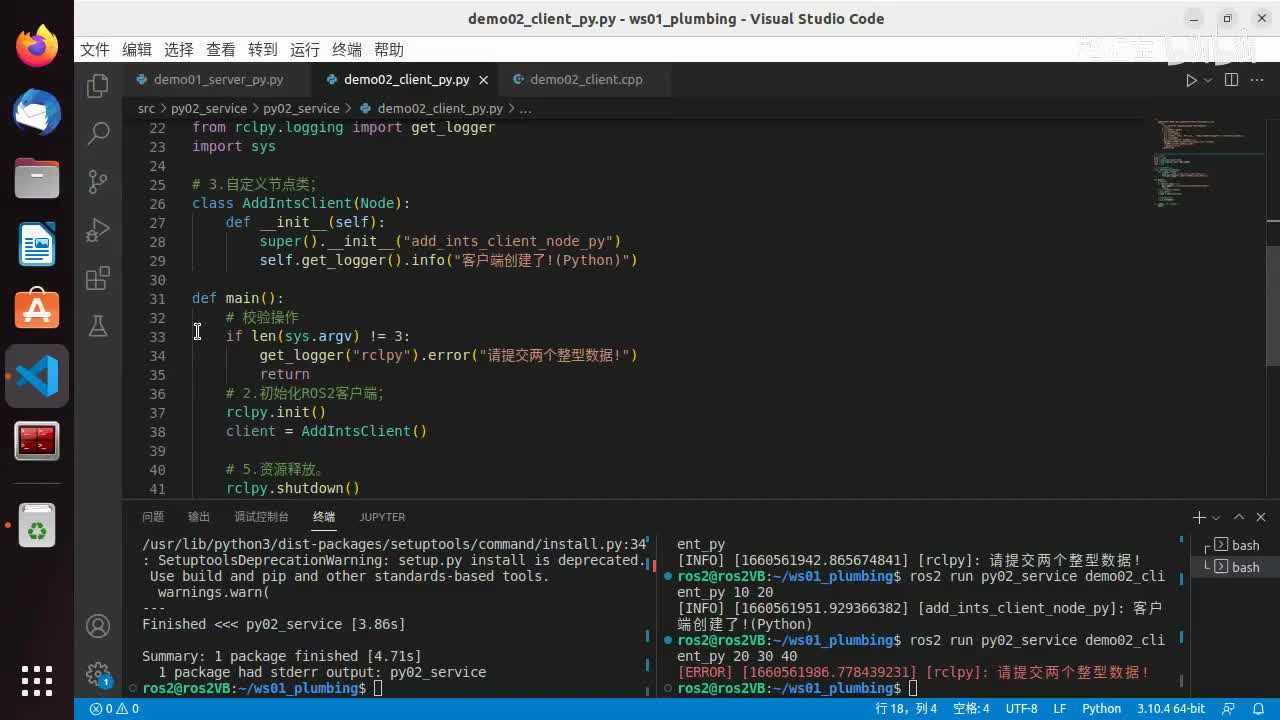Viewport: 1280px width, 720px height.
Task: Open the 选择 menu
Action: (179, 50)
